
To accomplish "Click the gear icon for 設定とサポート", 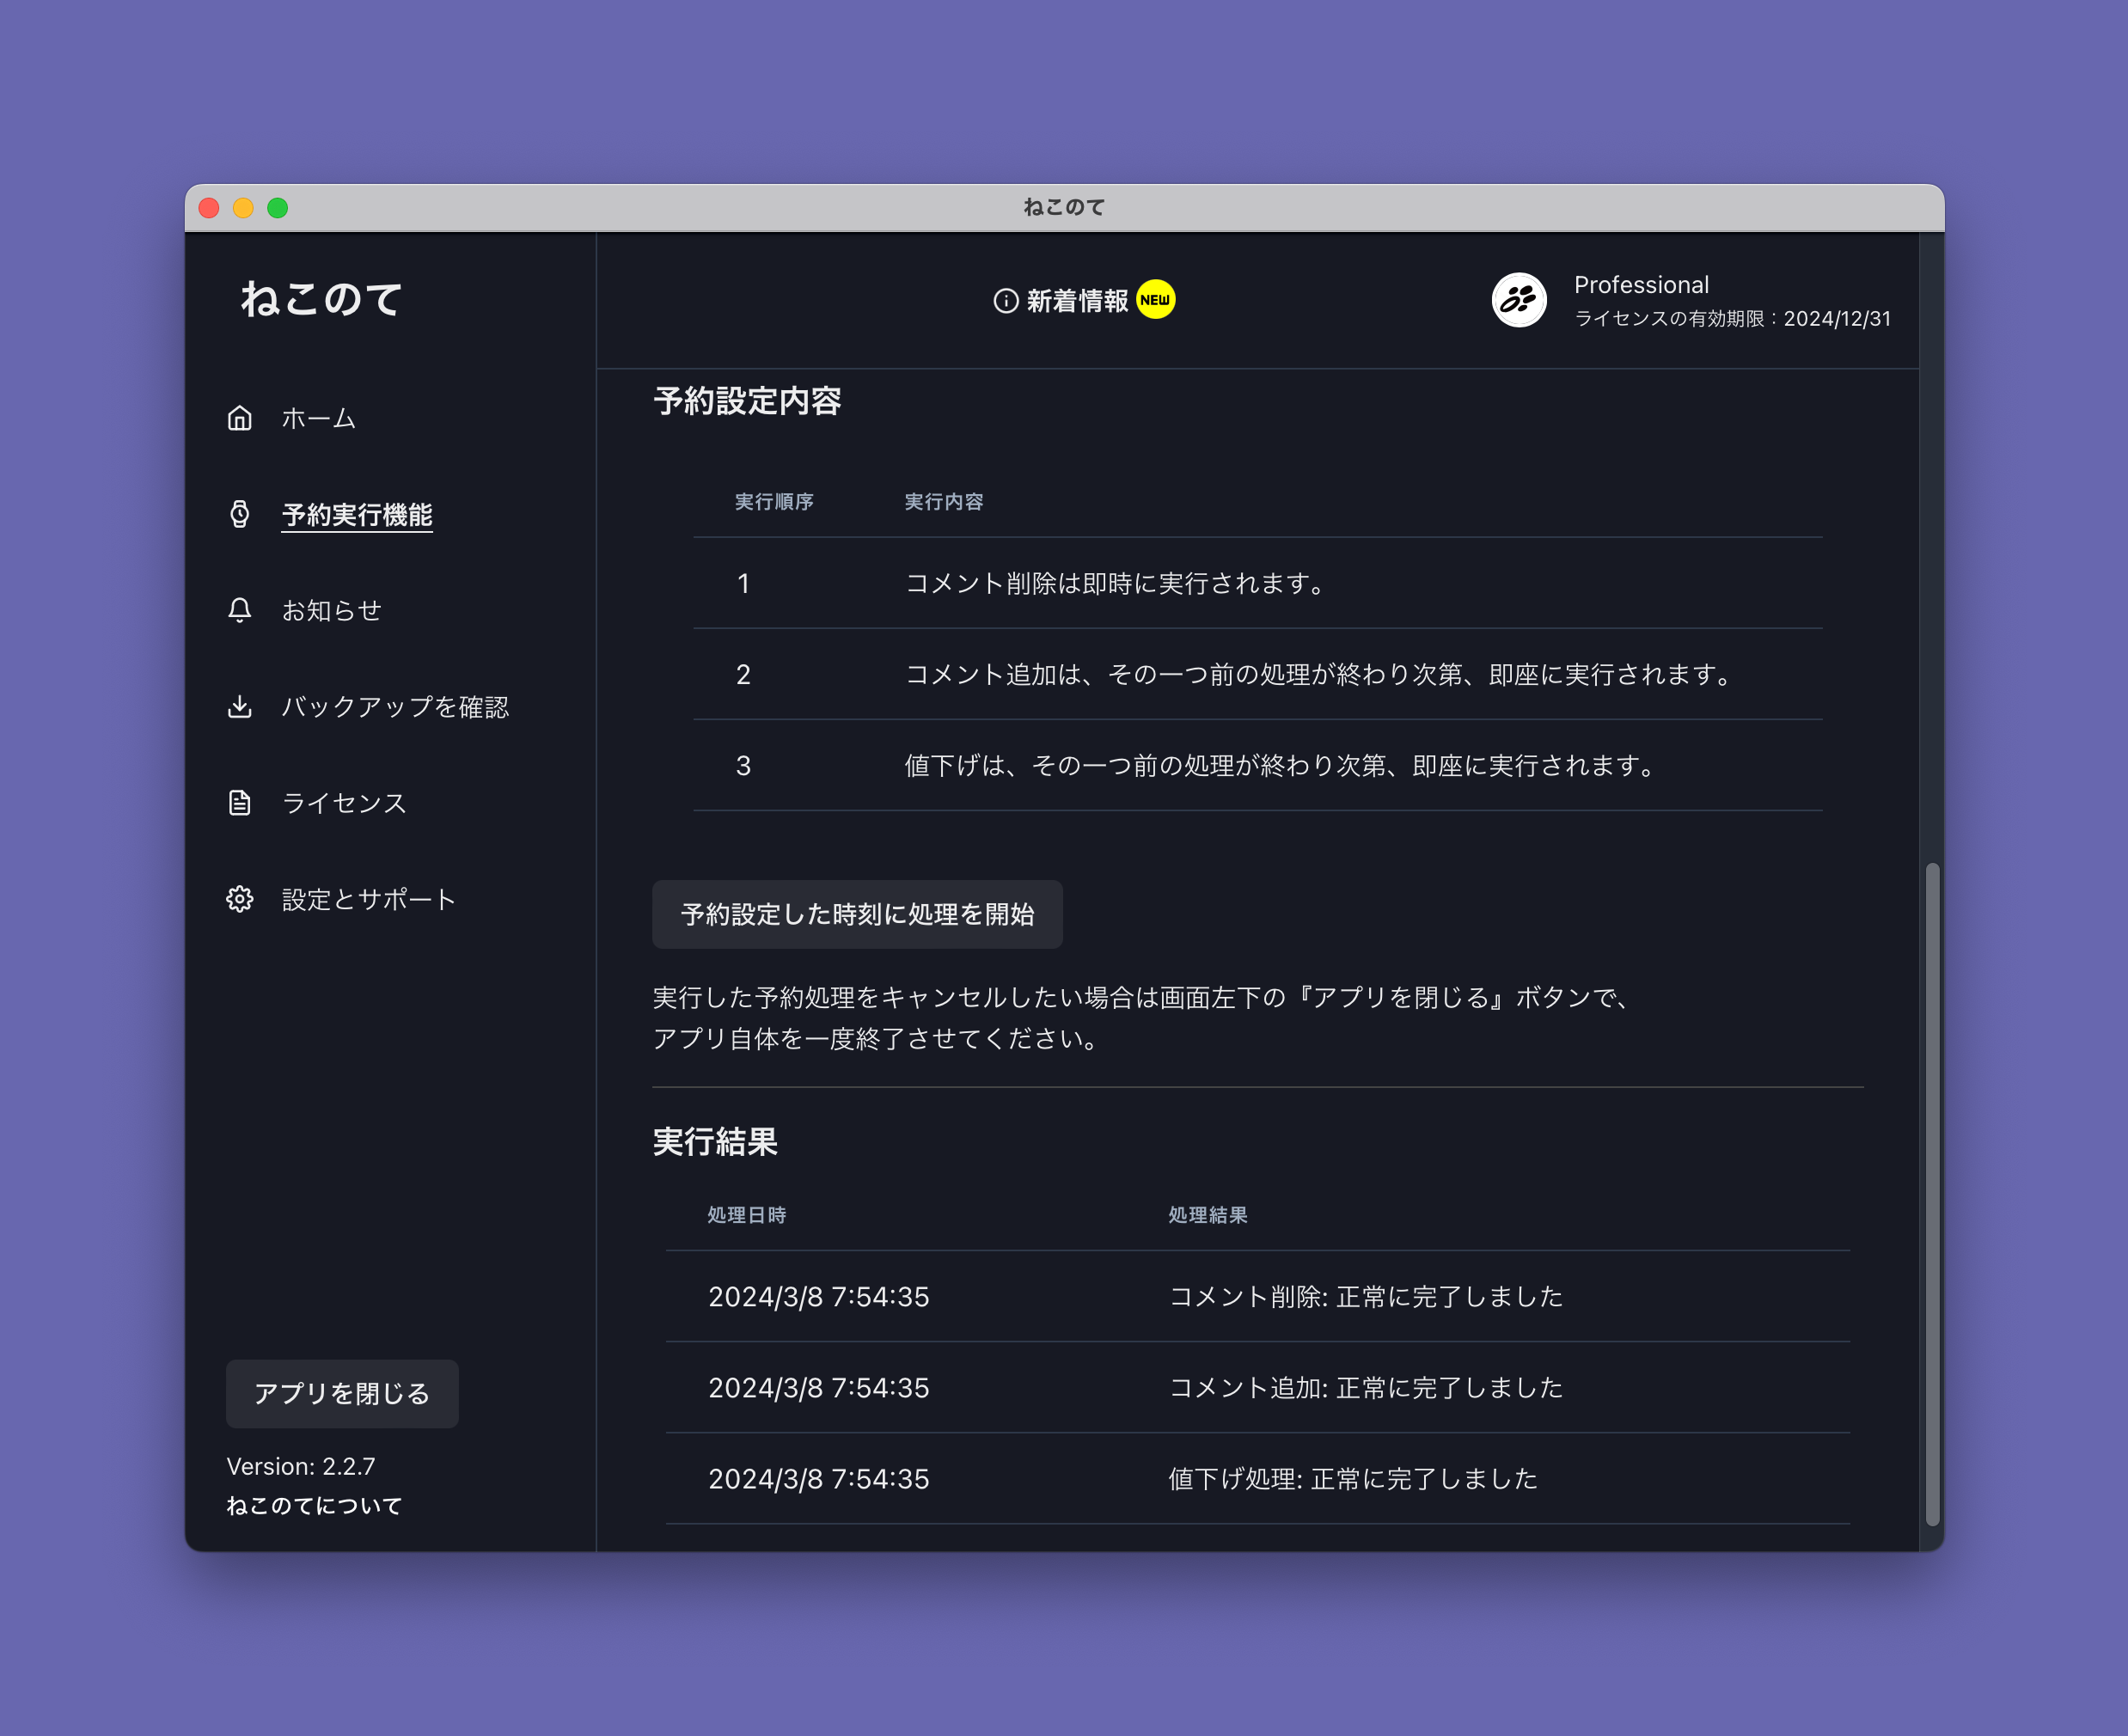I will [x=240, y=899].
